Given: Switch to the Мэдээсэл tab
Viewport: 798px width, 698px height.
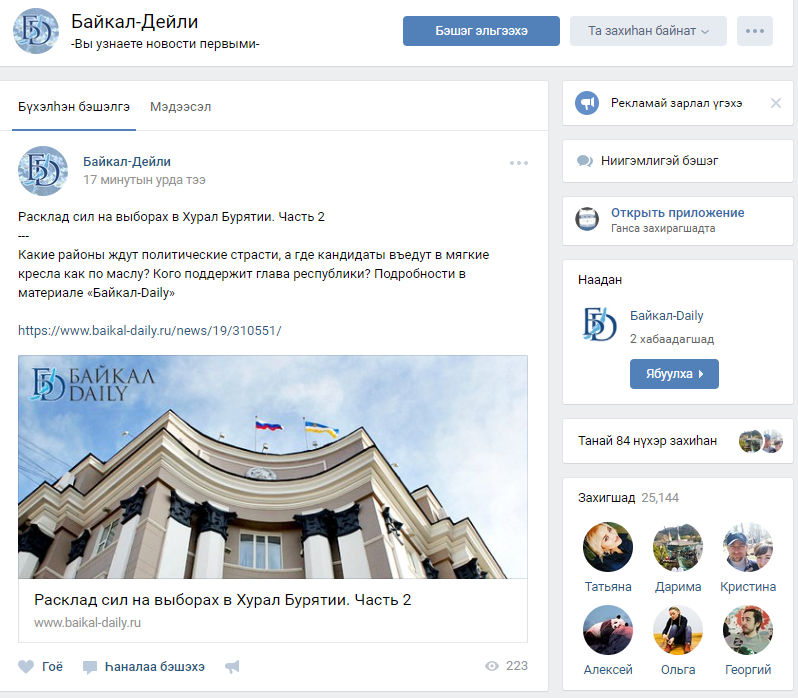Looking at the screenshot, I should pyautogui.click(x=180, y=107).
